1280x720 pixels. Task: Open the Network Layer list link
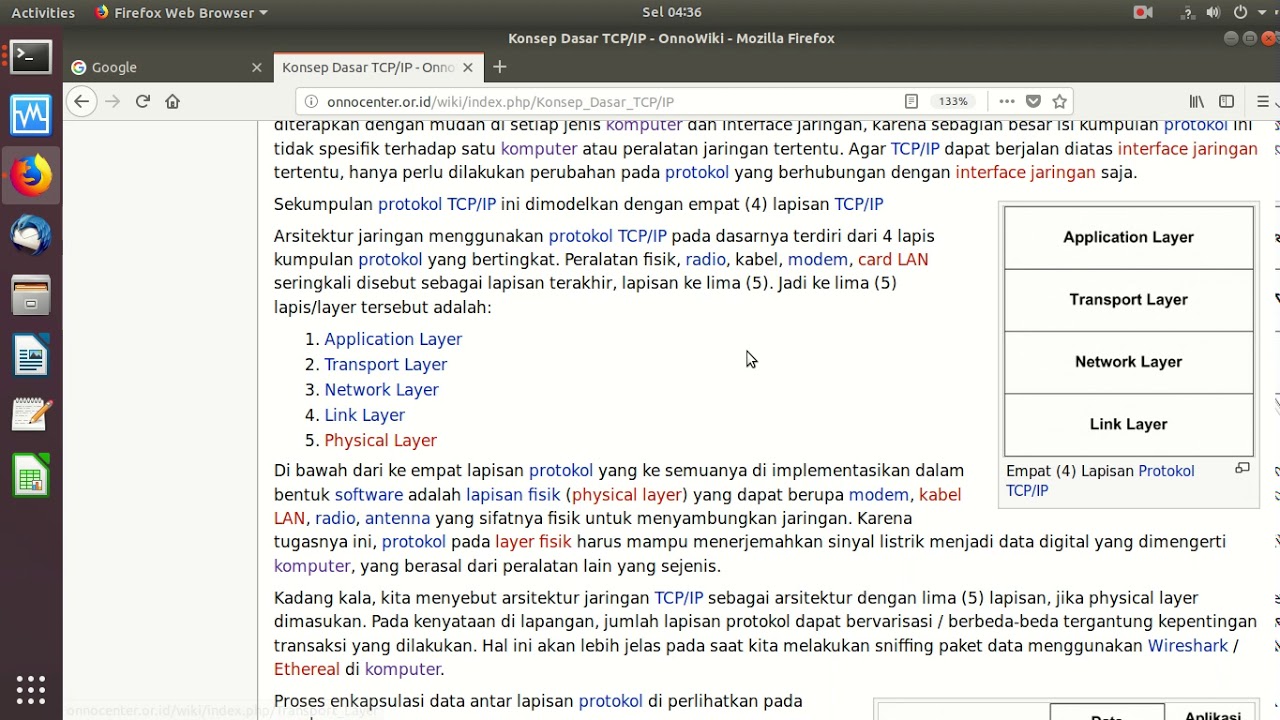point(381,390)
